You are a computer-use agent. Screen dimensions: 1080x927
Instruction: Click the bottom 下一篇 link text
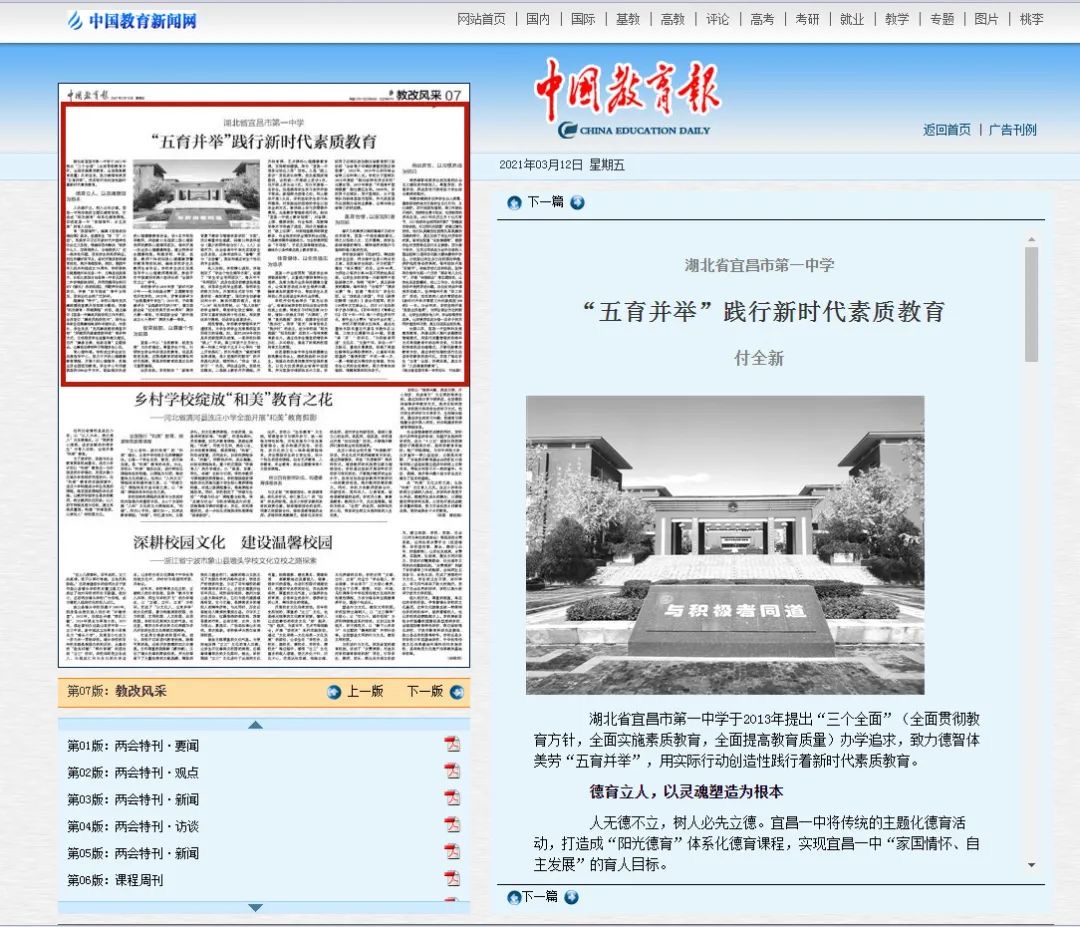coord(540,896)
